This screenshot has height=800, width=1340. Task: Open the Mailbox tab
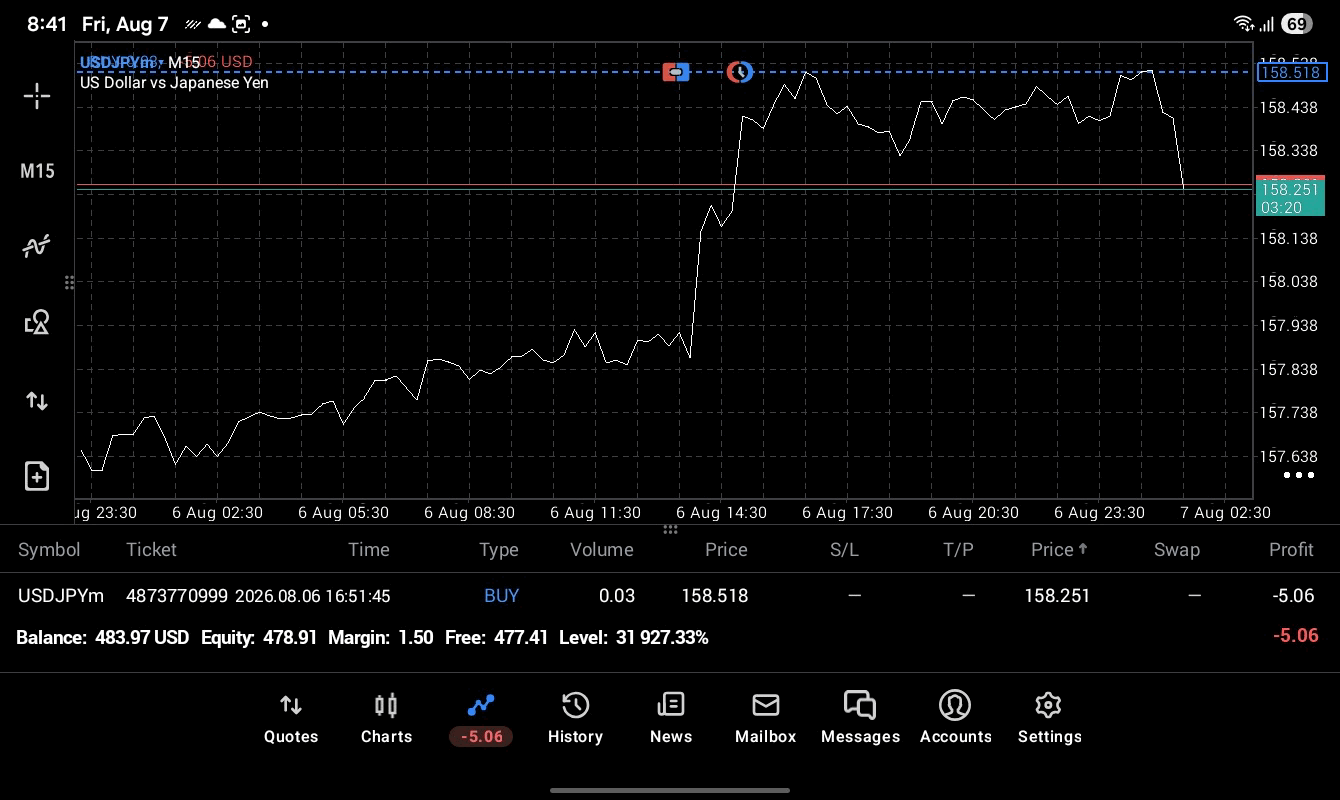[x=765, y=719]
